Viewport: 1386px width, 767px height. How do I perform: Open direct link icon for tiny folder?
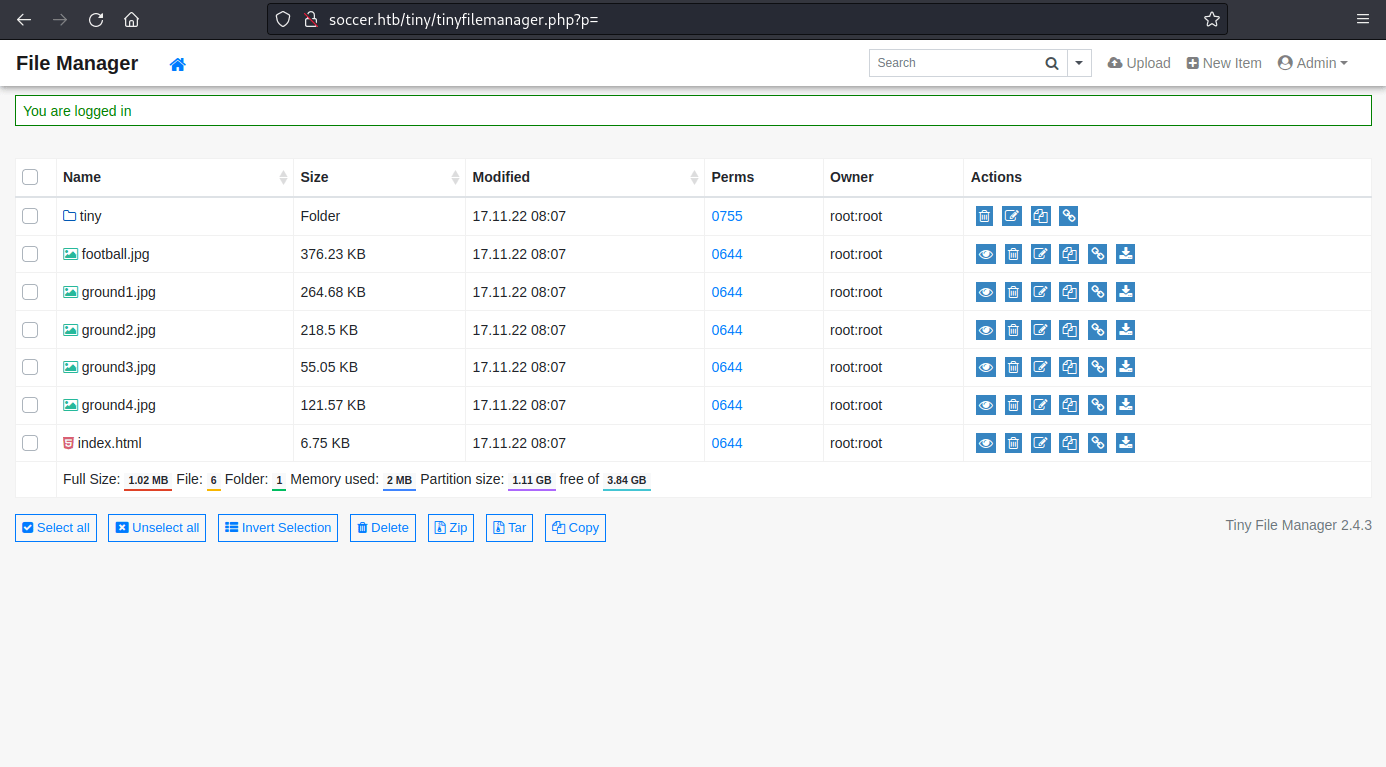[x=1069, y=216]
